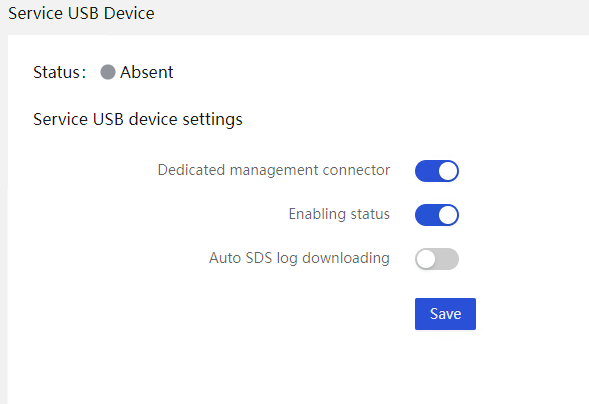This screenshot has height=404, width=589.
Task: Click the Status: label
Action: click(60, 72)
